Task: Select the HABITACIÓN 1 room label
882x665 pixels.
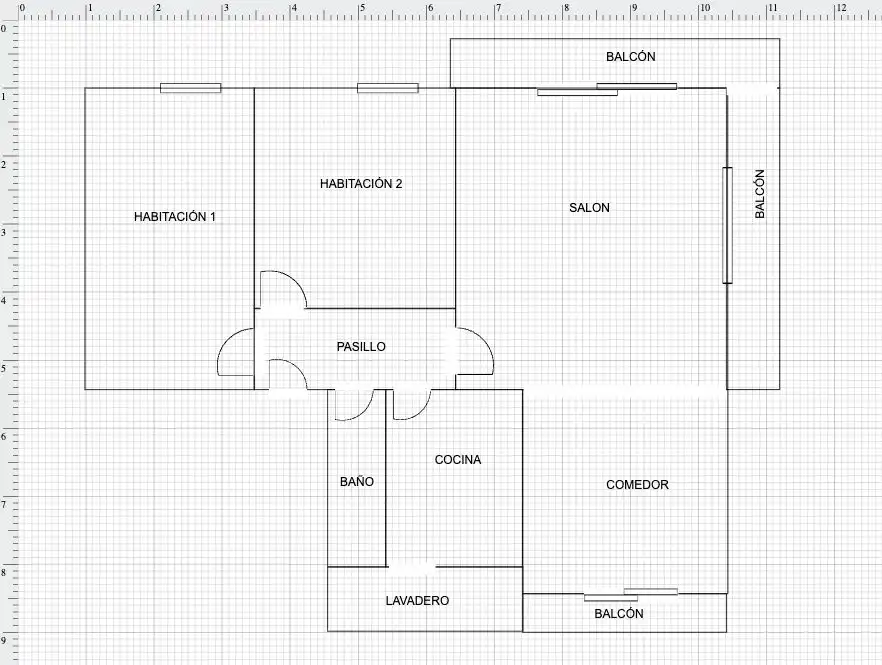Action: [x=175, y=217]
